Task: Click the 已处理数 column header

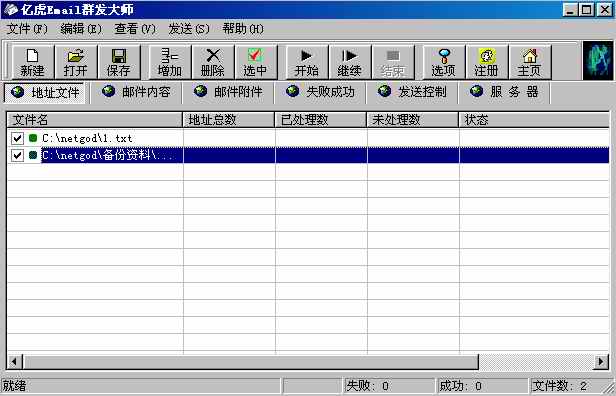Action: [x=321, y=120]
